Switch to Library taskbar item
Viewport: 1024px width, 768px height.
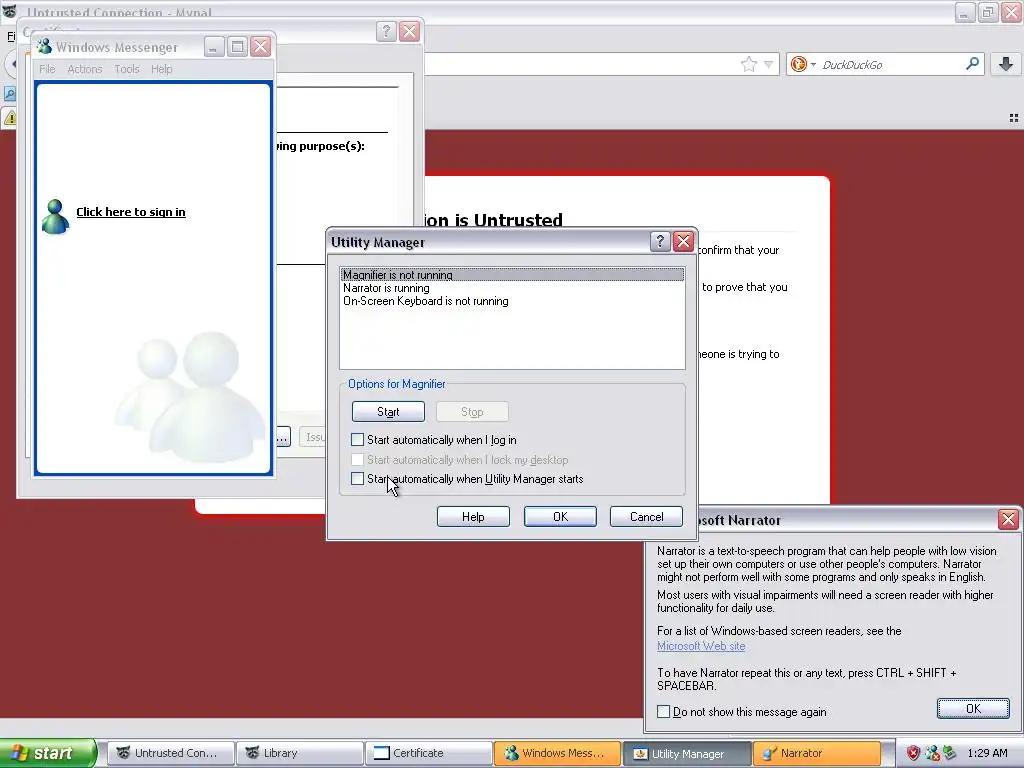(299, 753)
